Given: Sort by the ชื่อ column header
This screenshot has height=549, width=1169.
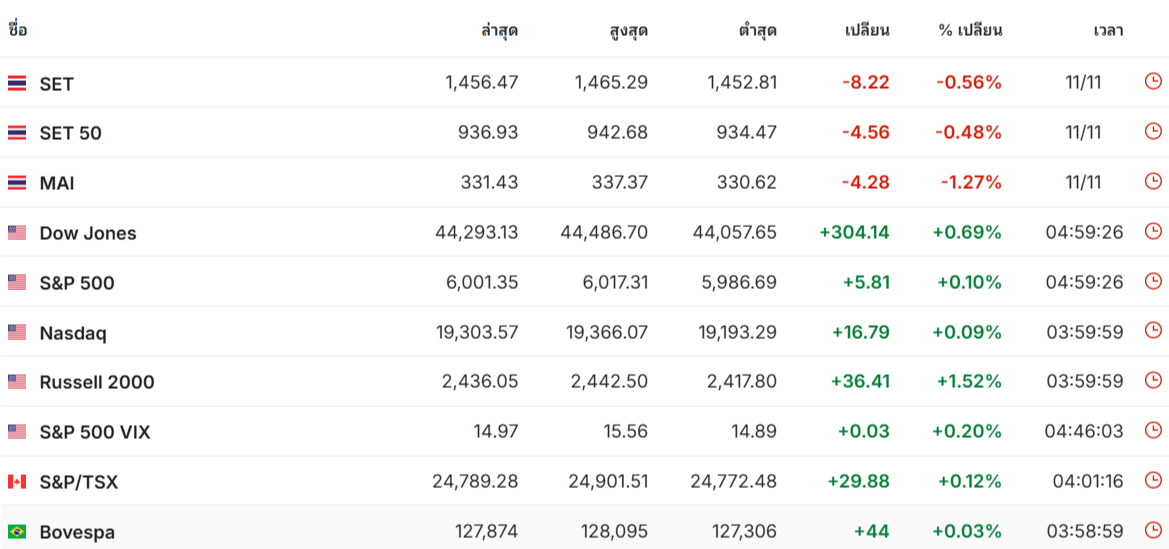Looking at the screenshot, I should pos(18,30).
